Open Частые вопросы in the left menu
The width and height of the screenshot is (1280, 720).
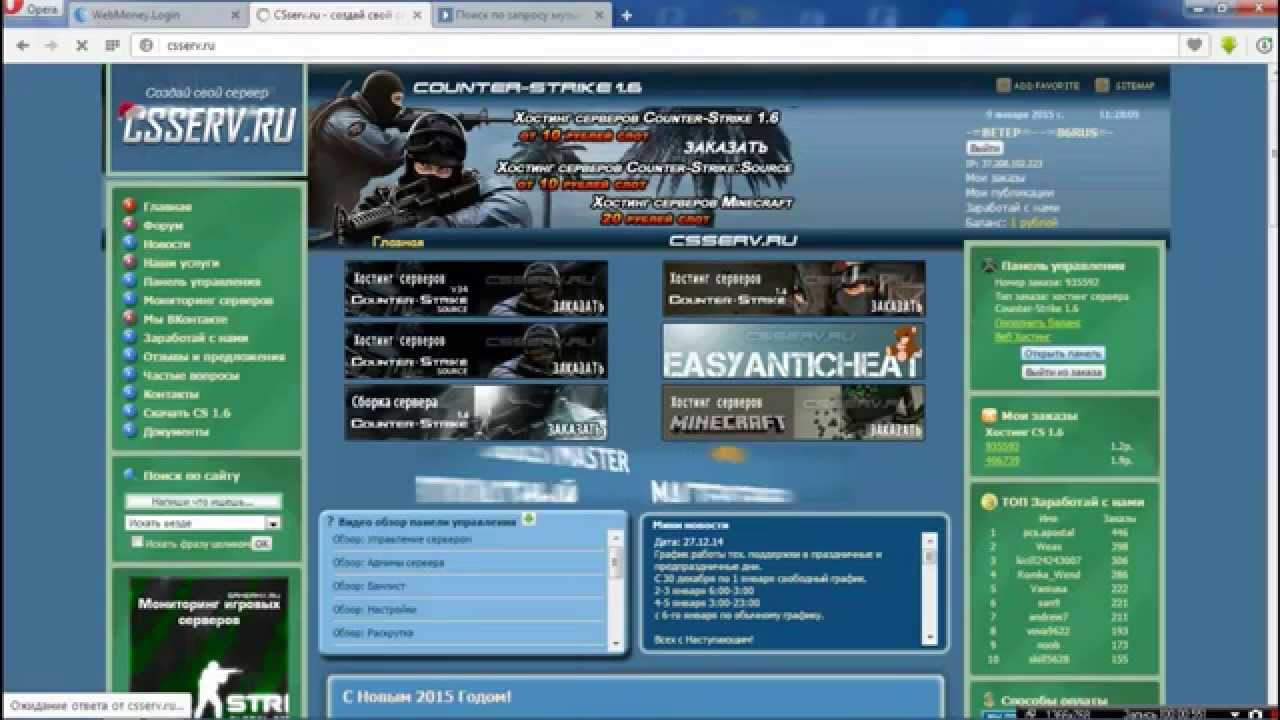tap(191, 376)
